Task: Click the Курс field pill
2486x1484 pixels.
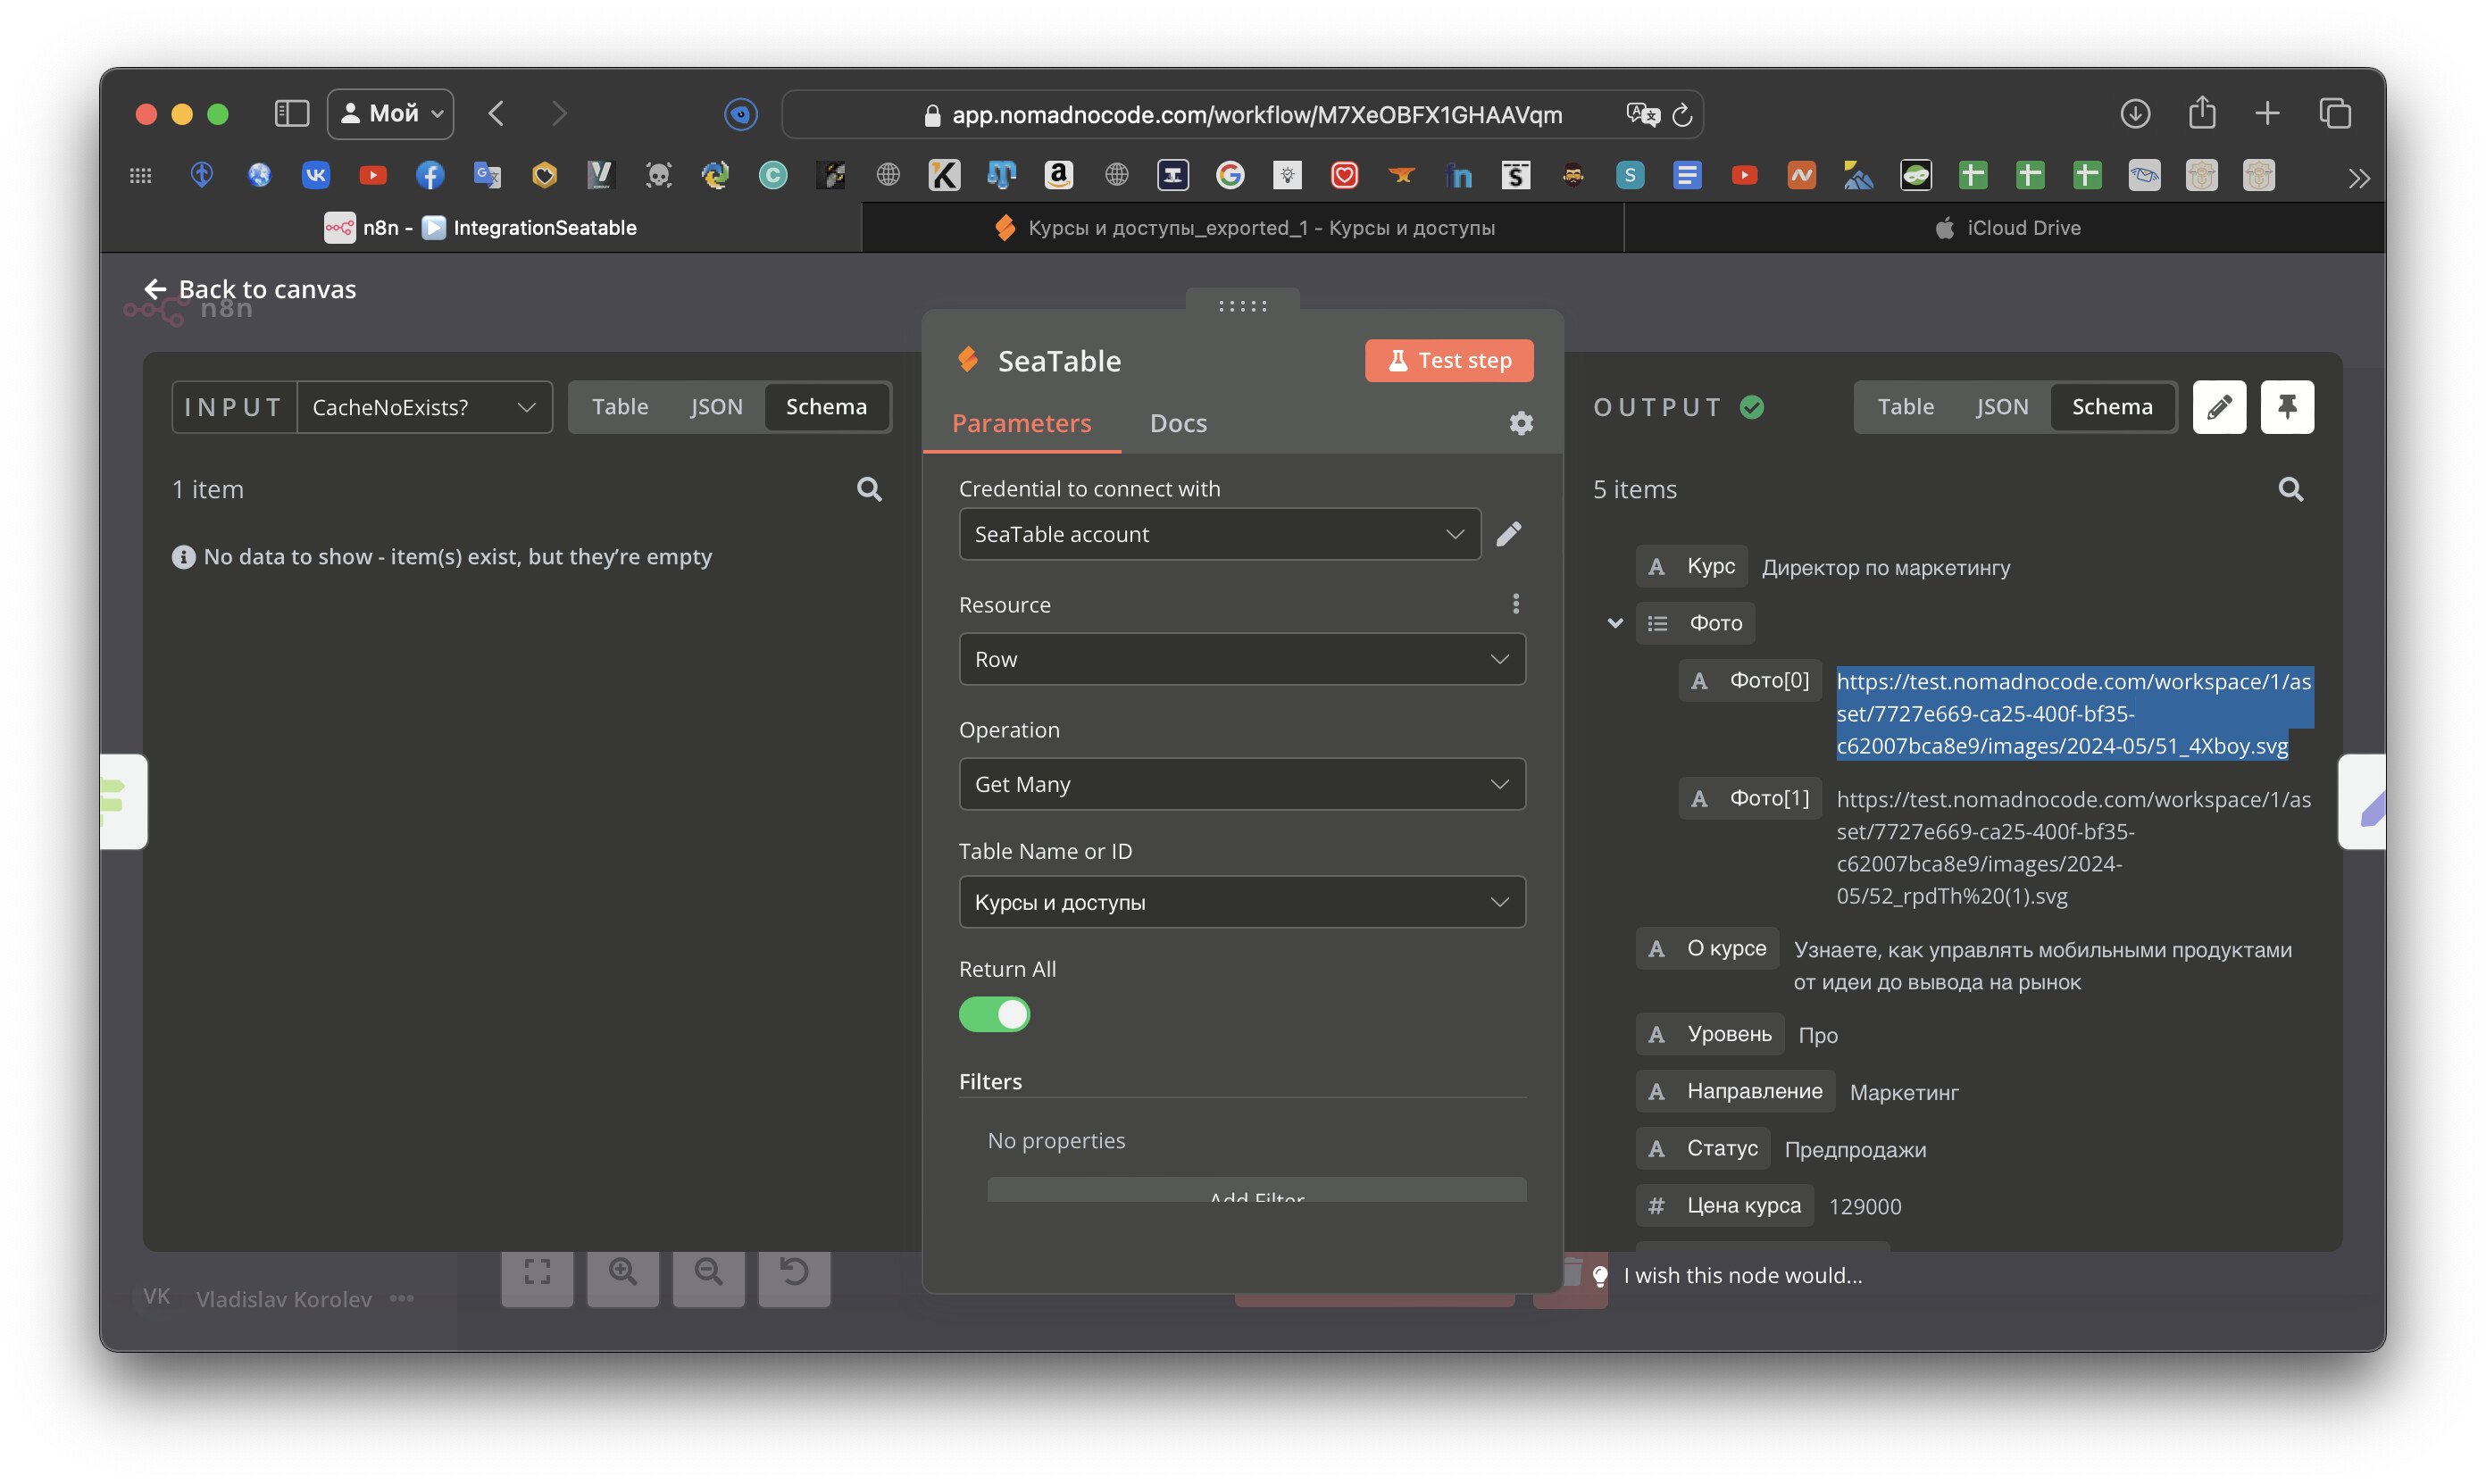Action: [1692, 566]
